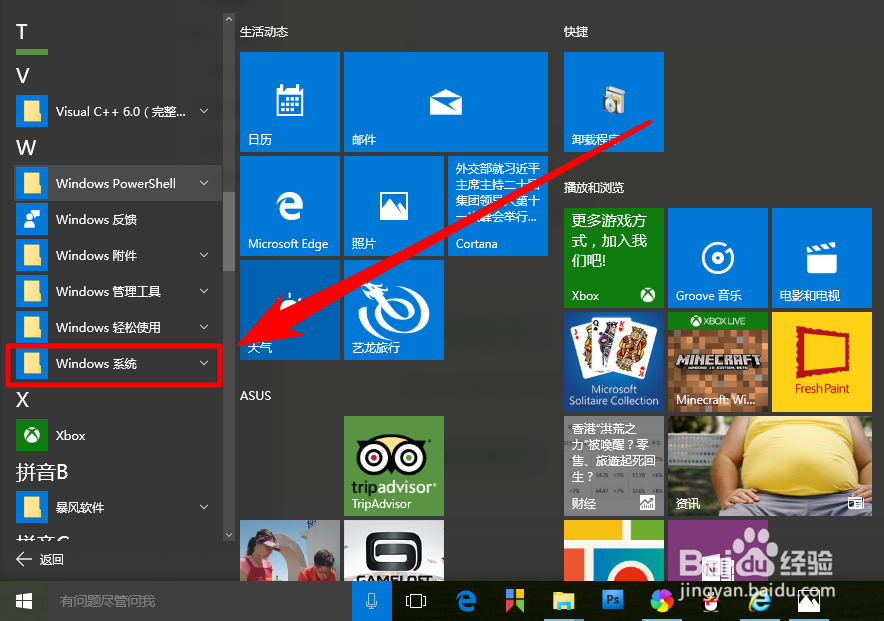Expand the Visual C++ 6.0 folder

(x=115, y=111)
